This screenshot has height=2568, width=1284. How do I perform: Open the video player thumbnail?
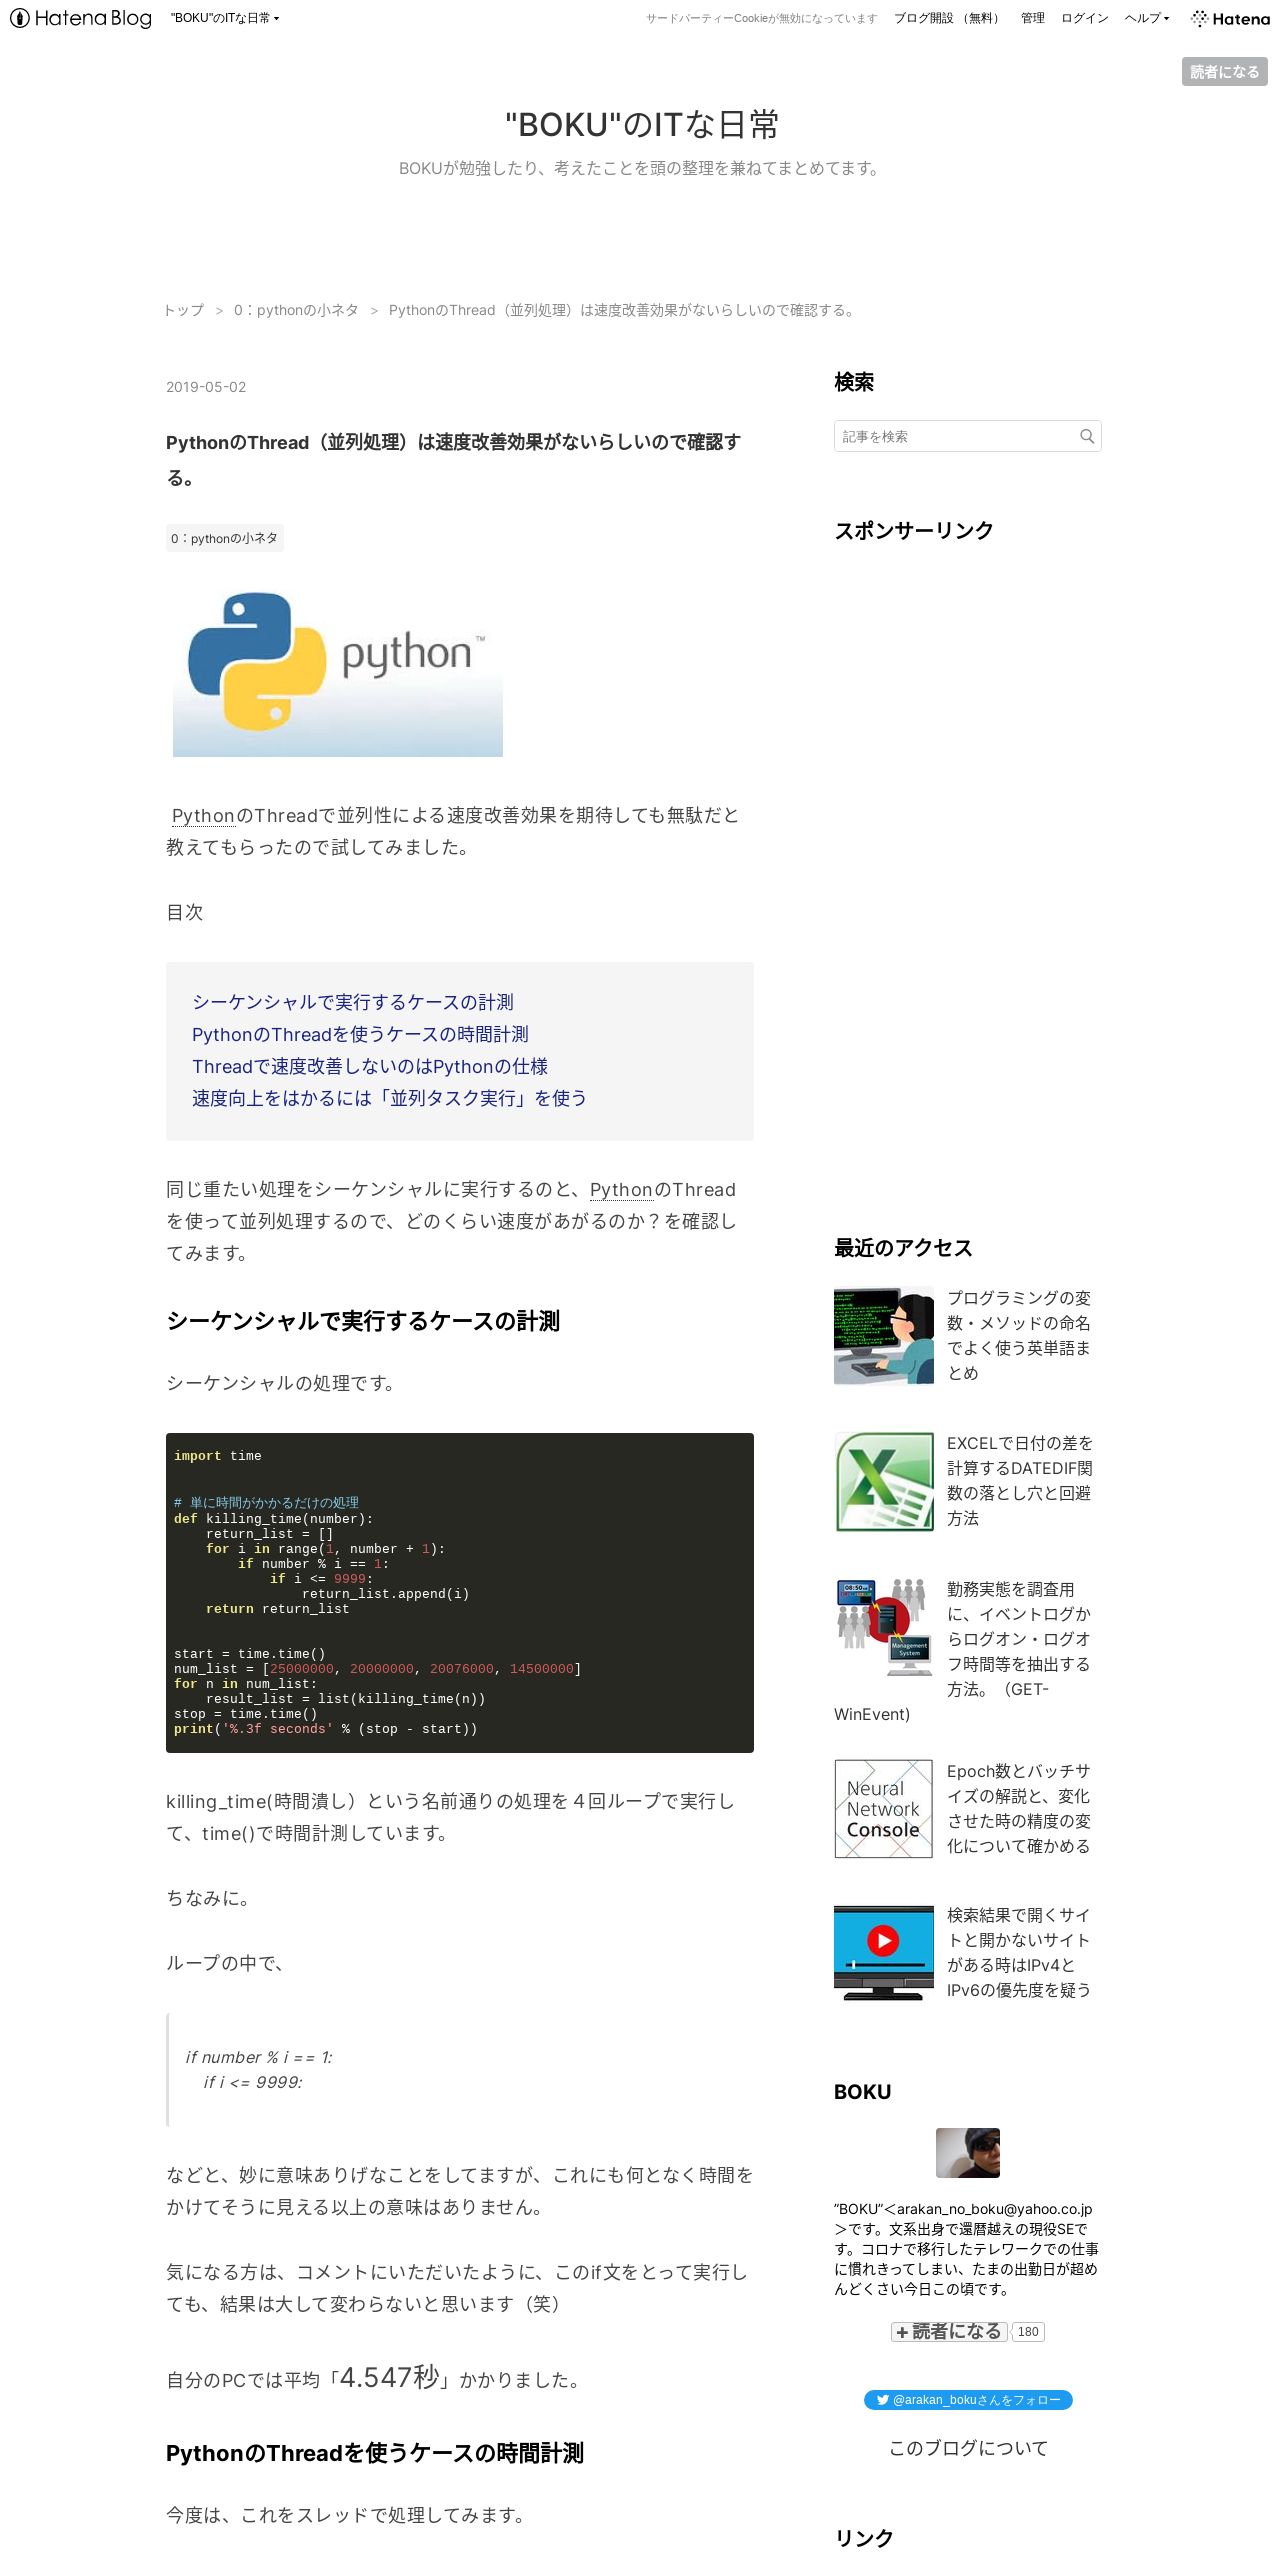[x=884, y=1953]
